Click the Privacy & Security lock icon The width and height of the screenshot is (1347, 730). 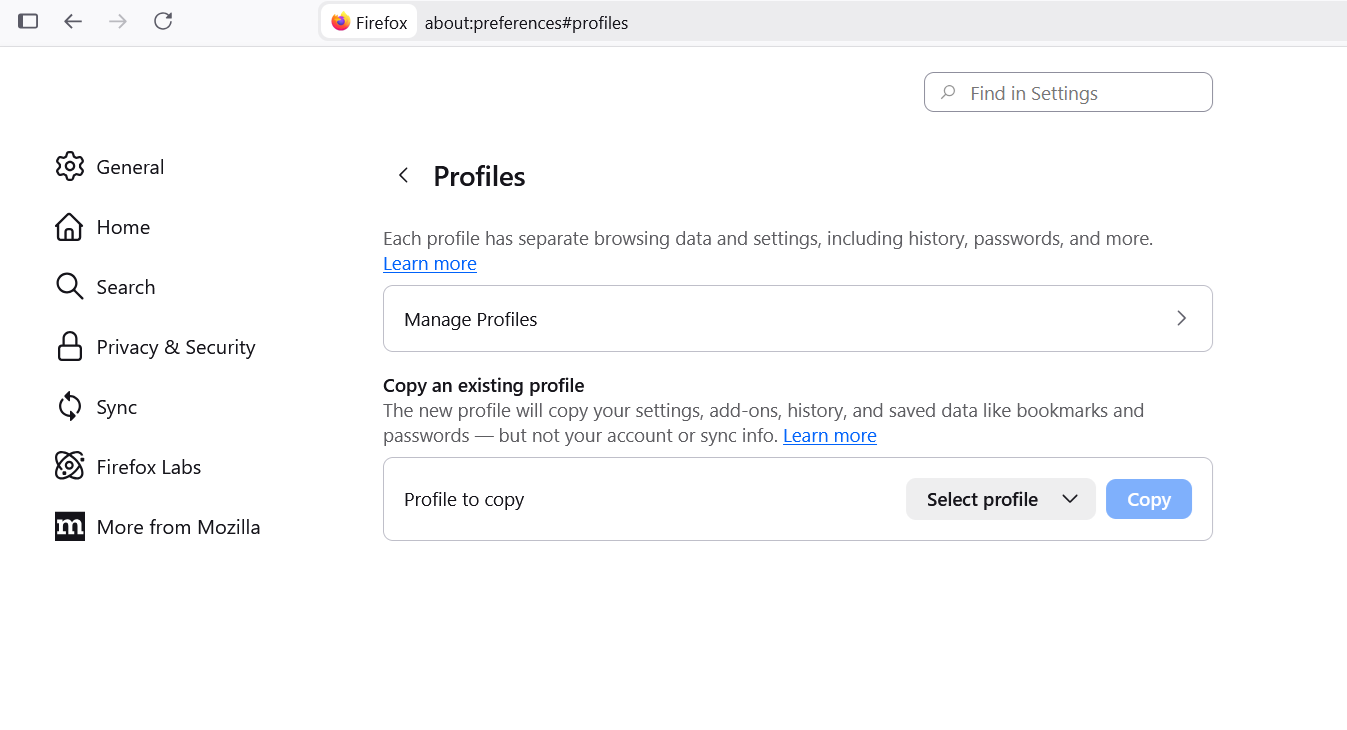70,346
